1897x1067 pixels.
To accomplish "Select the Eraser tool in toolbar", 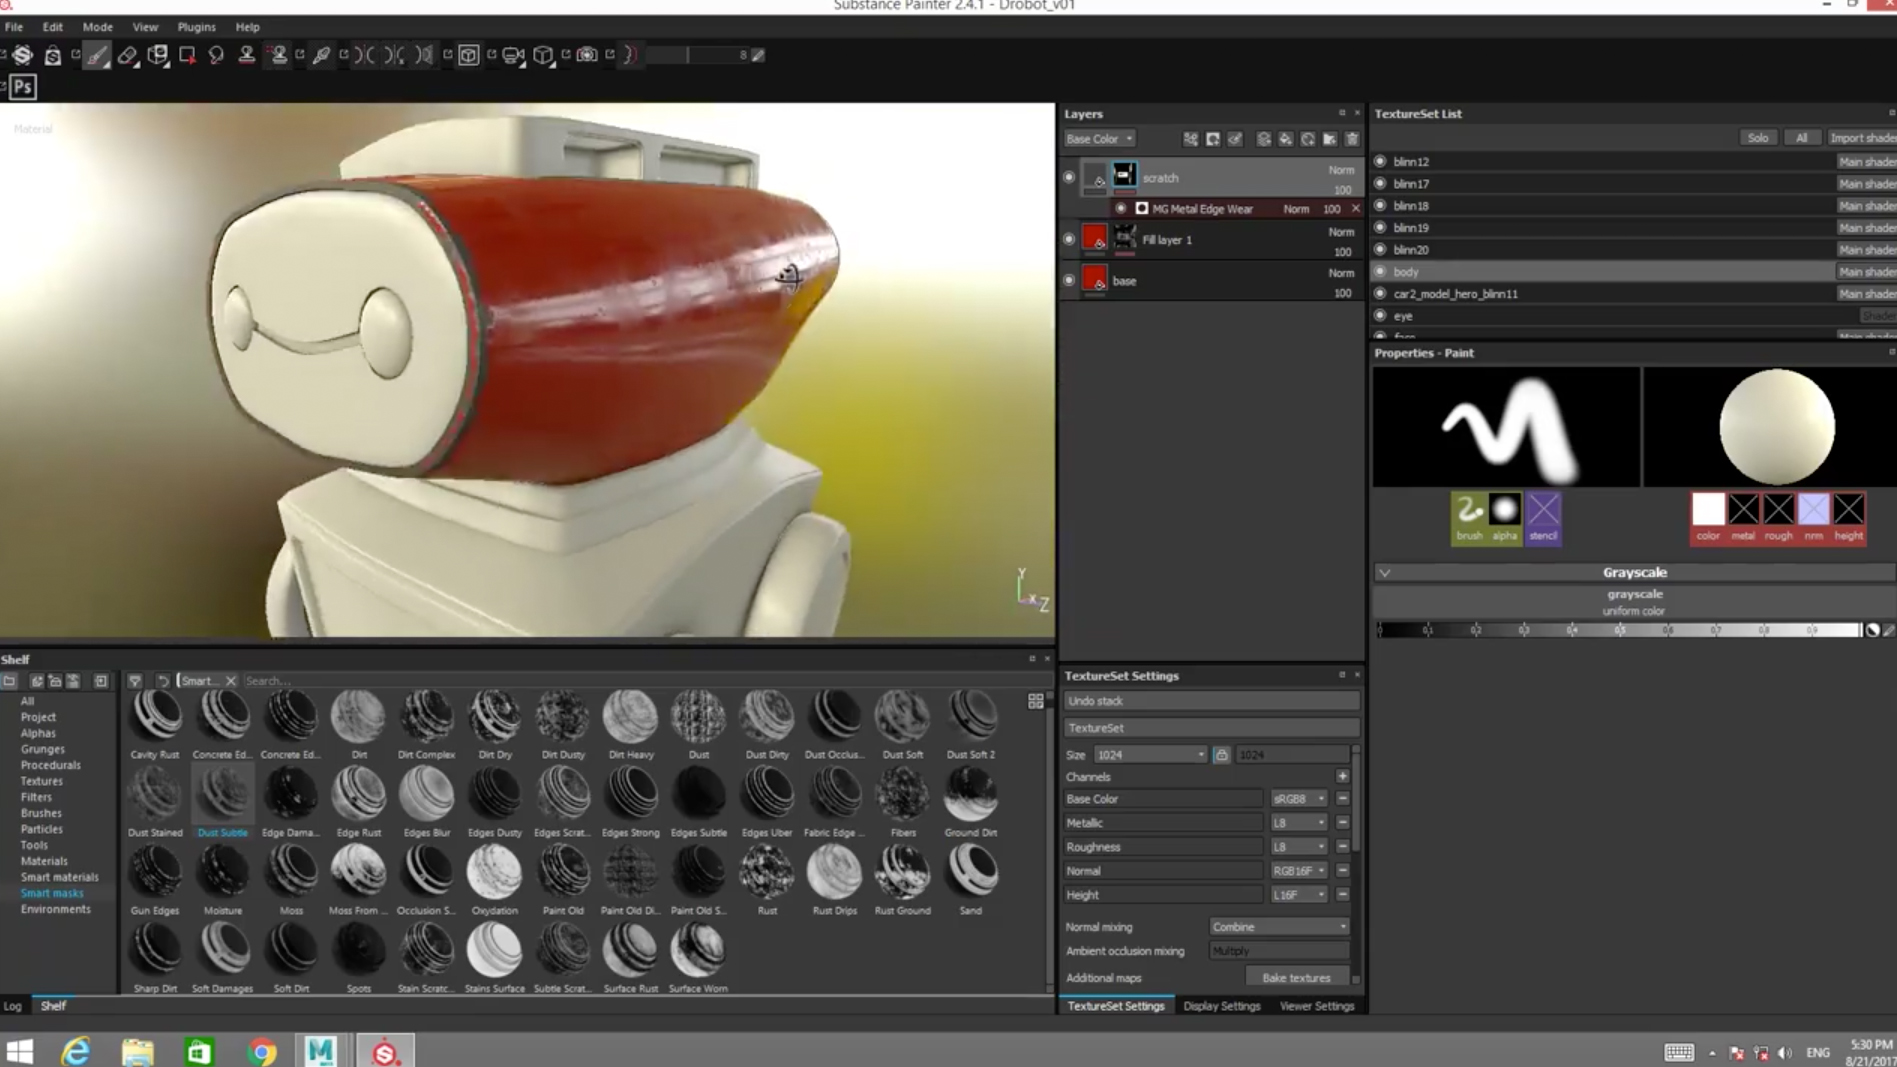I will pos(127,55).
